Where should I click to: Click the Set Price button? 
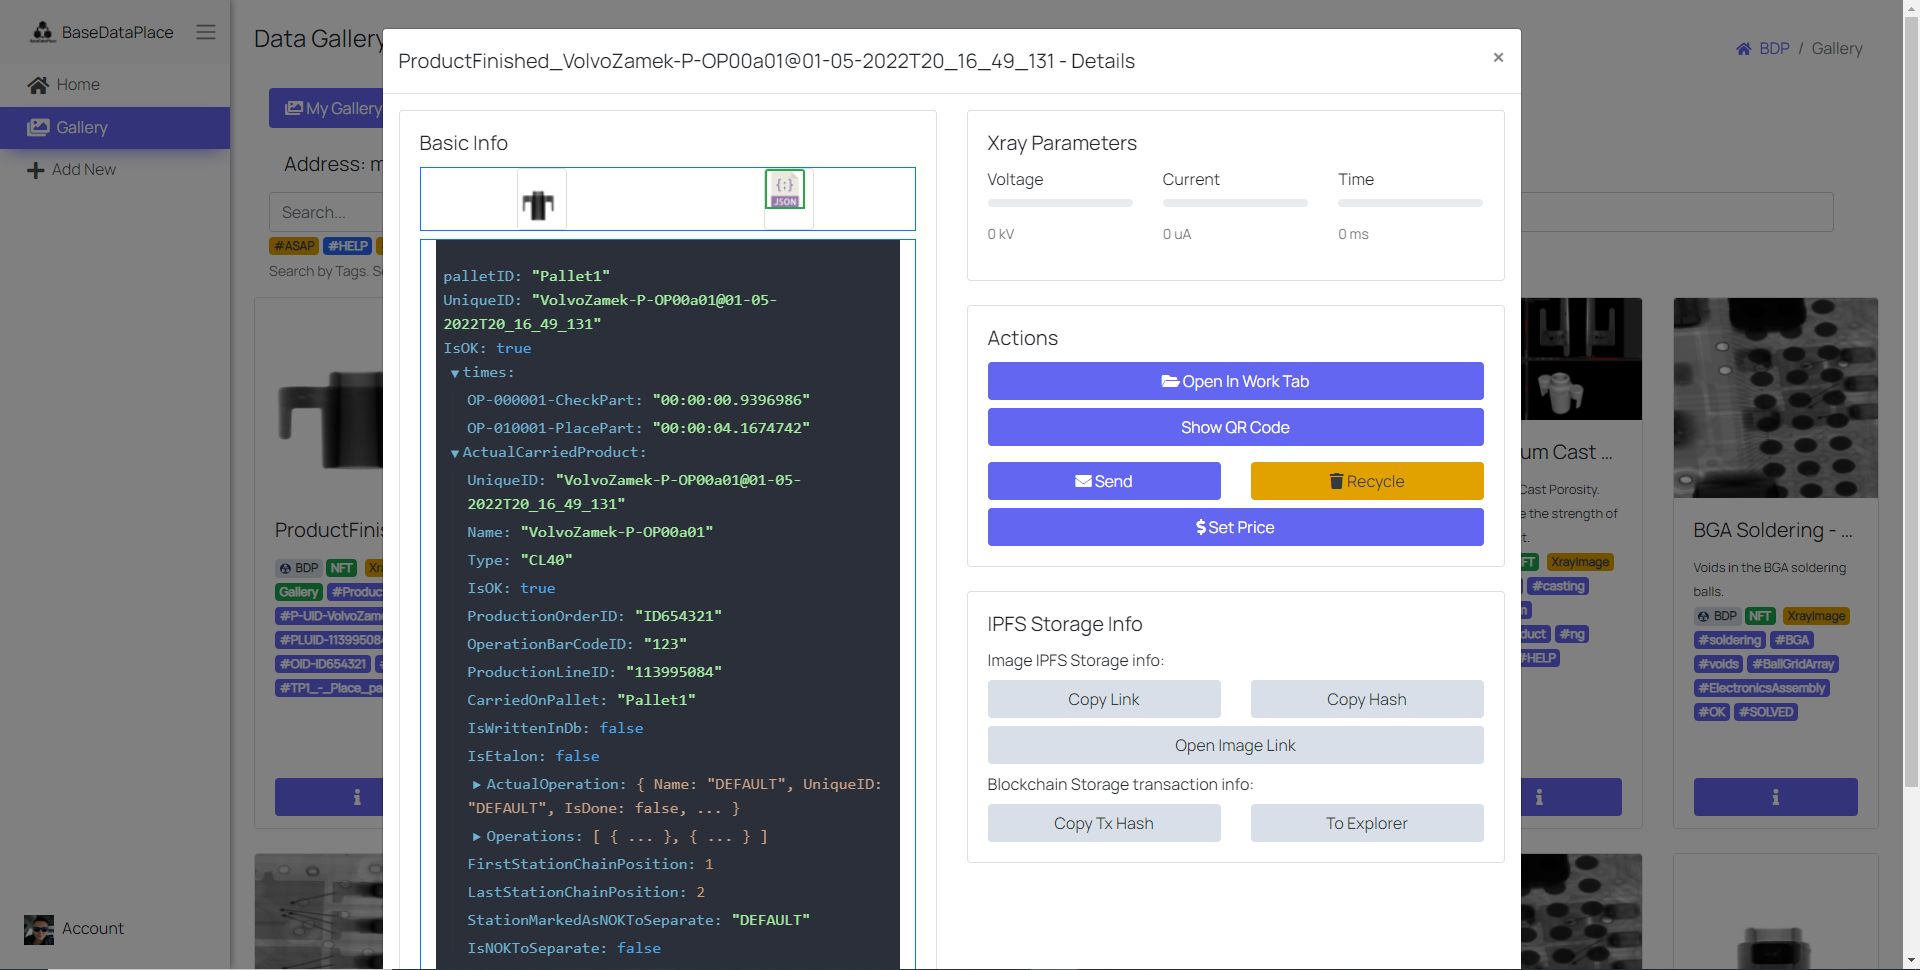pos(1235,527)
